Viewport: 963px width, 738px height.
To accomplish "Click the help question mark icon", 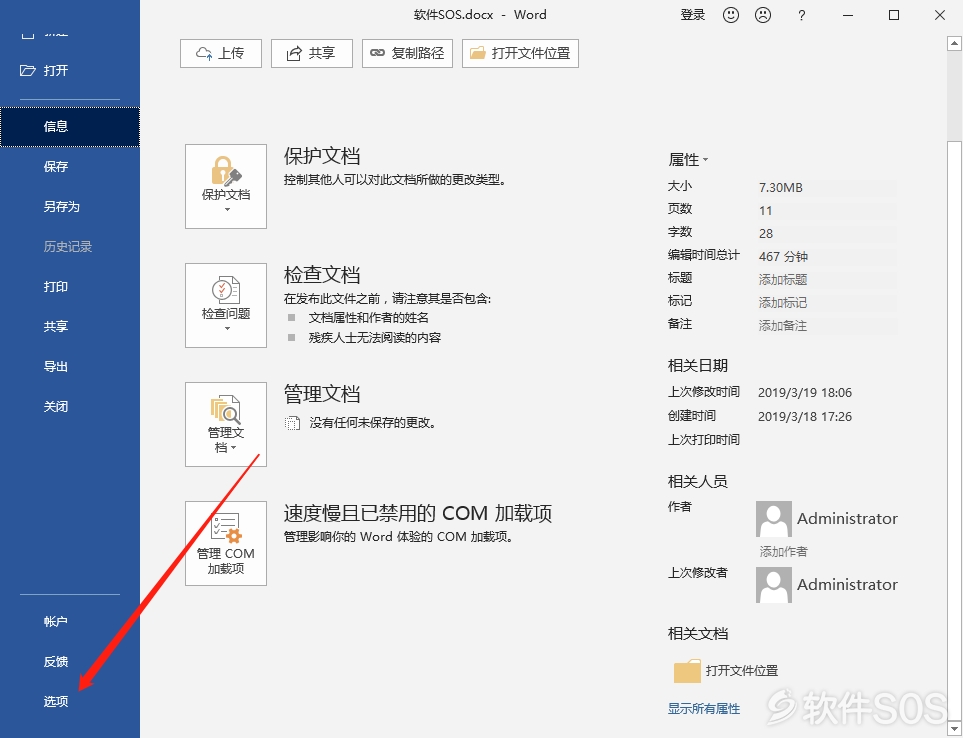I will tap(801, 15).
